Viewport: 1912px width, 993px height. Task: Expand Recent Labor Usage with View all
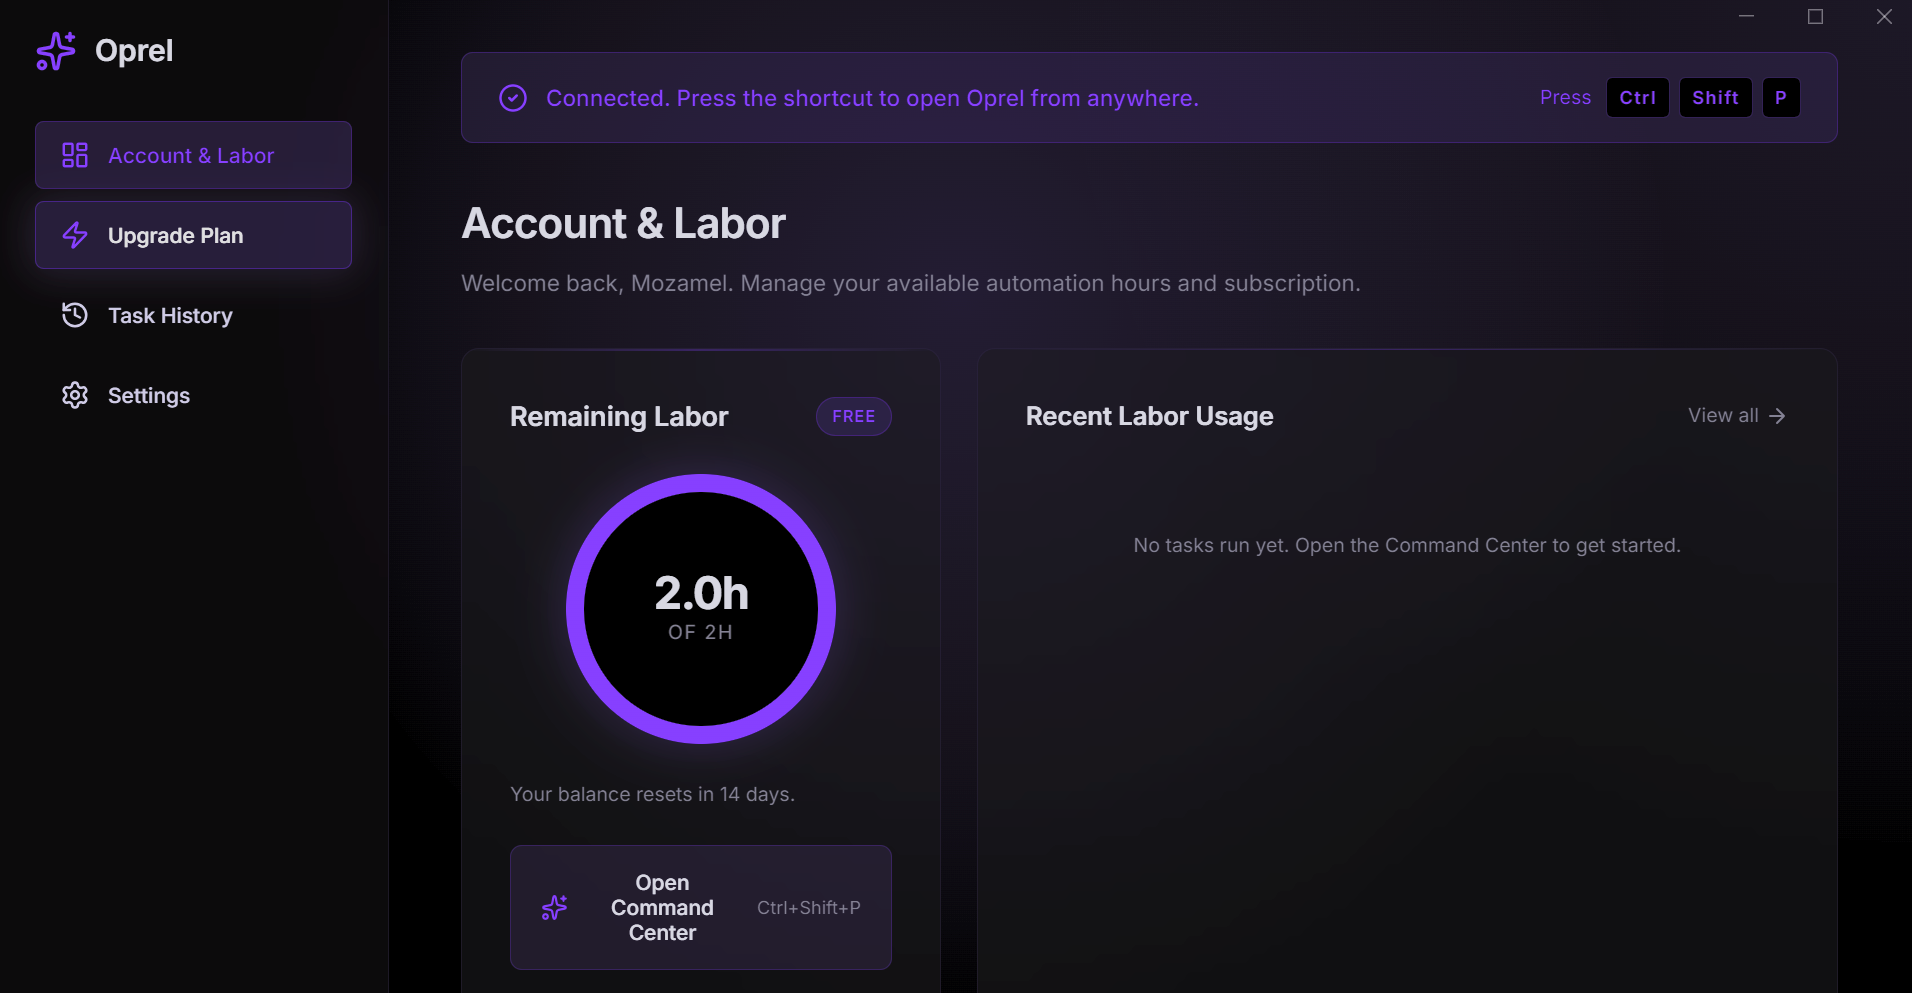(1724, 415)
